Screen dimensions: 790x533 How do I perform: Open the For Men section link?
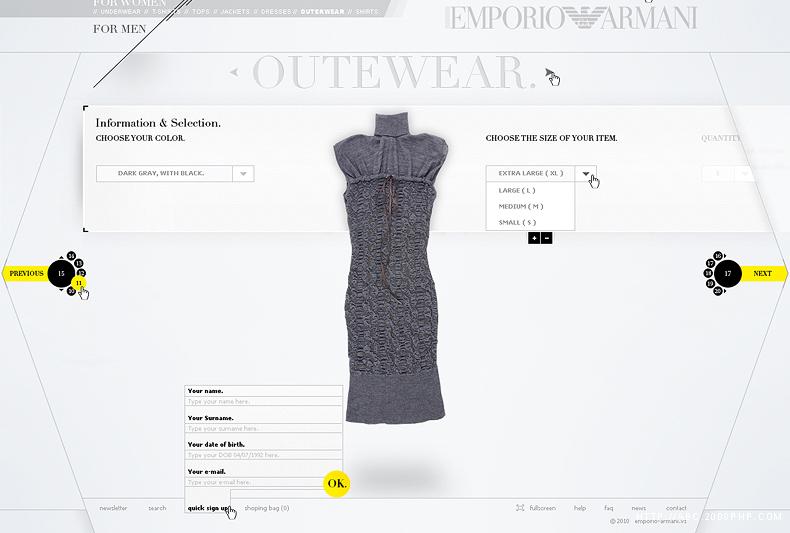pos(119,29)
